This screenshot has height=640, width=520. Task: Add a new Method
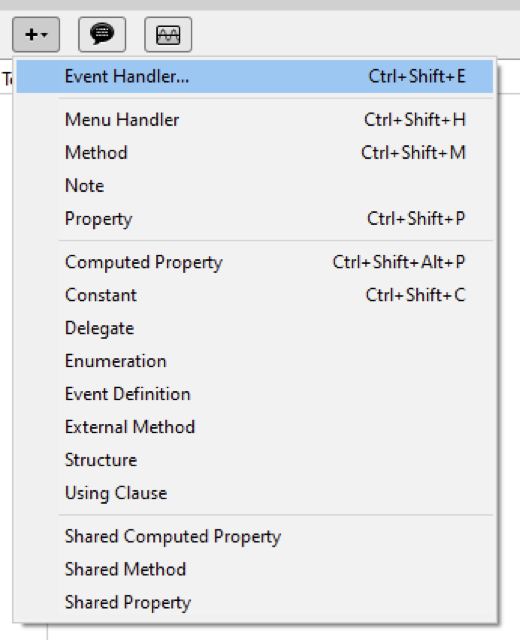pyautogui.click(x=255, y=153)
